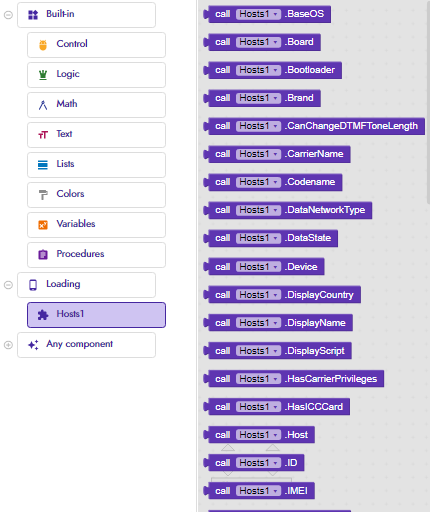
Task: Open Hosts1 dropdown in IMEI block
Action: point(258,491)
